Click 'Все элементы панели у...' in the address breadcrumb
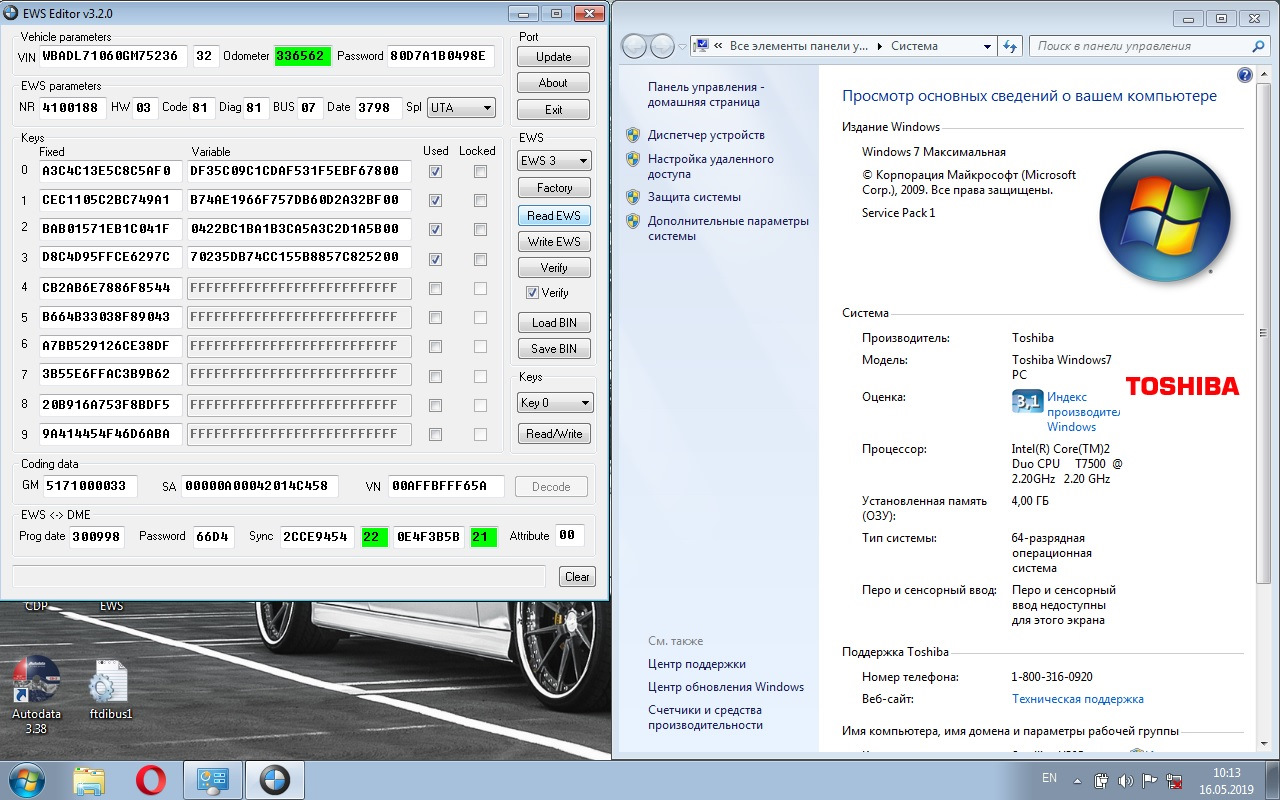Image resolution: width=1280 pixels, height=800 pixels. pyautogui.click(x=799, y=46)
